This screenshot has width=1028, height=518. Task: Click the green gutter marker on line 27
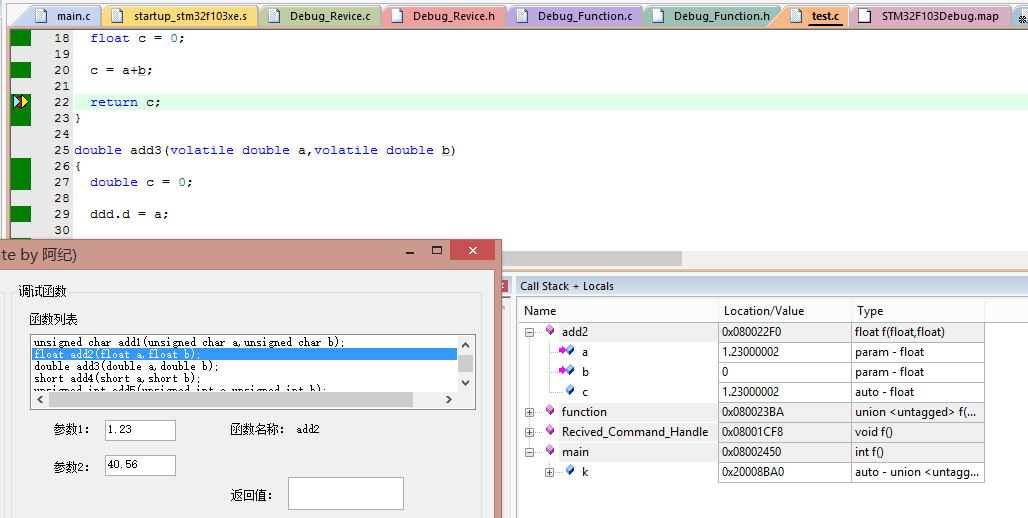[x=20, y=182]
